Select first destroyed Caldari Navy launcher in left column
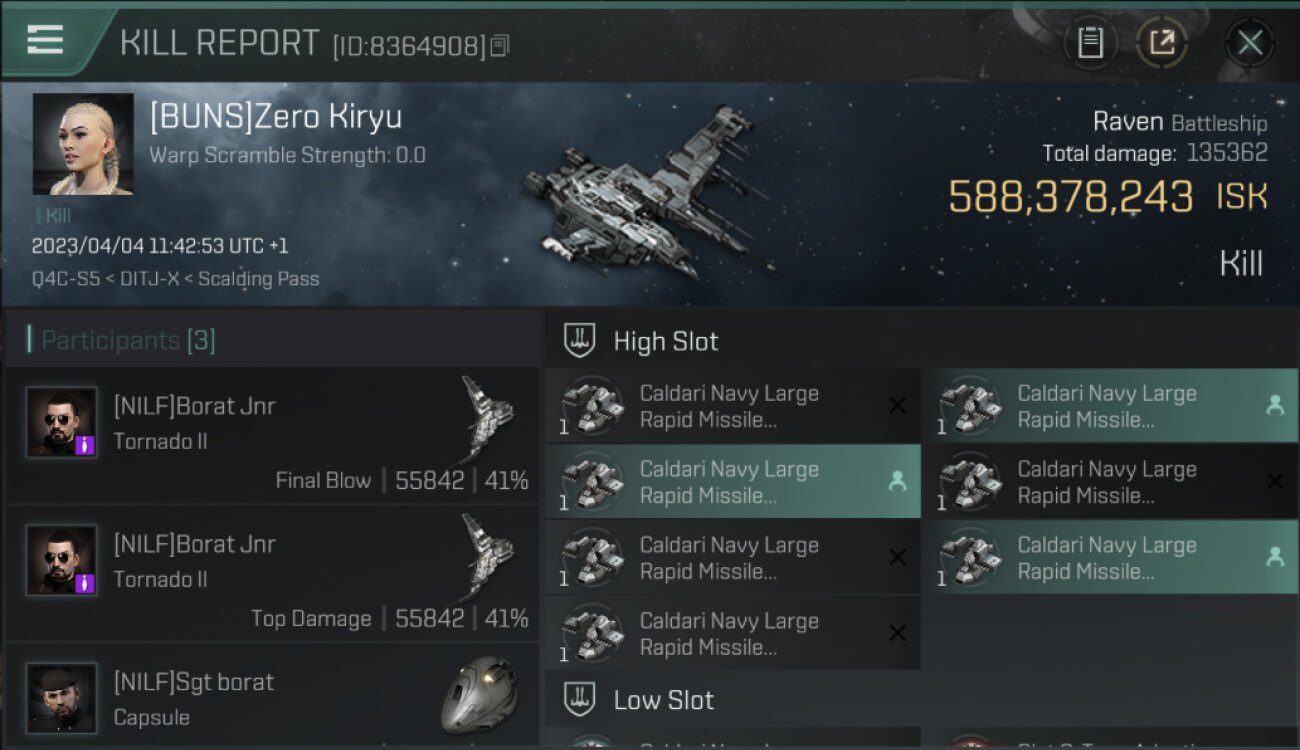 (x=733, y=406)
